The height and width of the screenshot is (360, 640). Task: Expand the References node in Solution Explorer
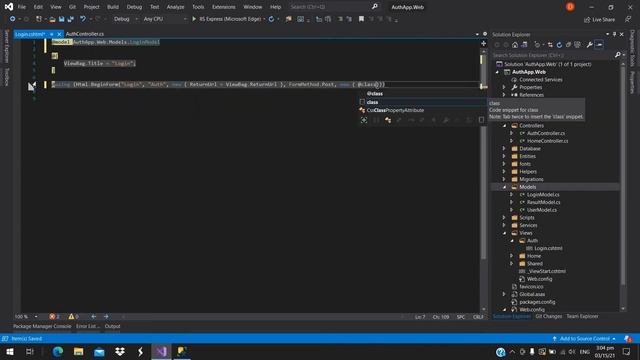coord(504,95)
